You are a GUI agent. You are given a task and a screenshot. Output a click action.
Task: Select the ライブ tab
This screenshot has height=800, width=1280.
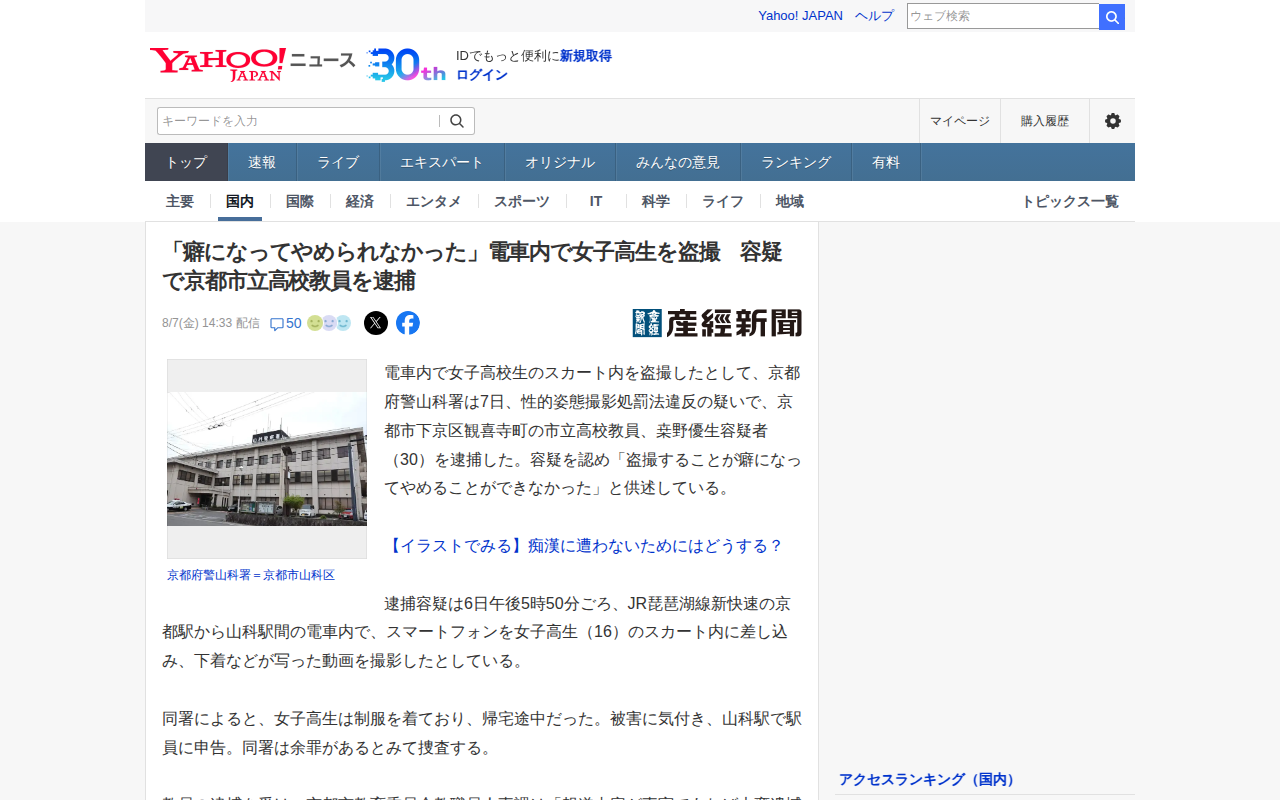click(338, 162)
